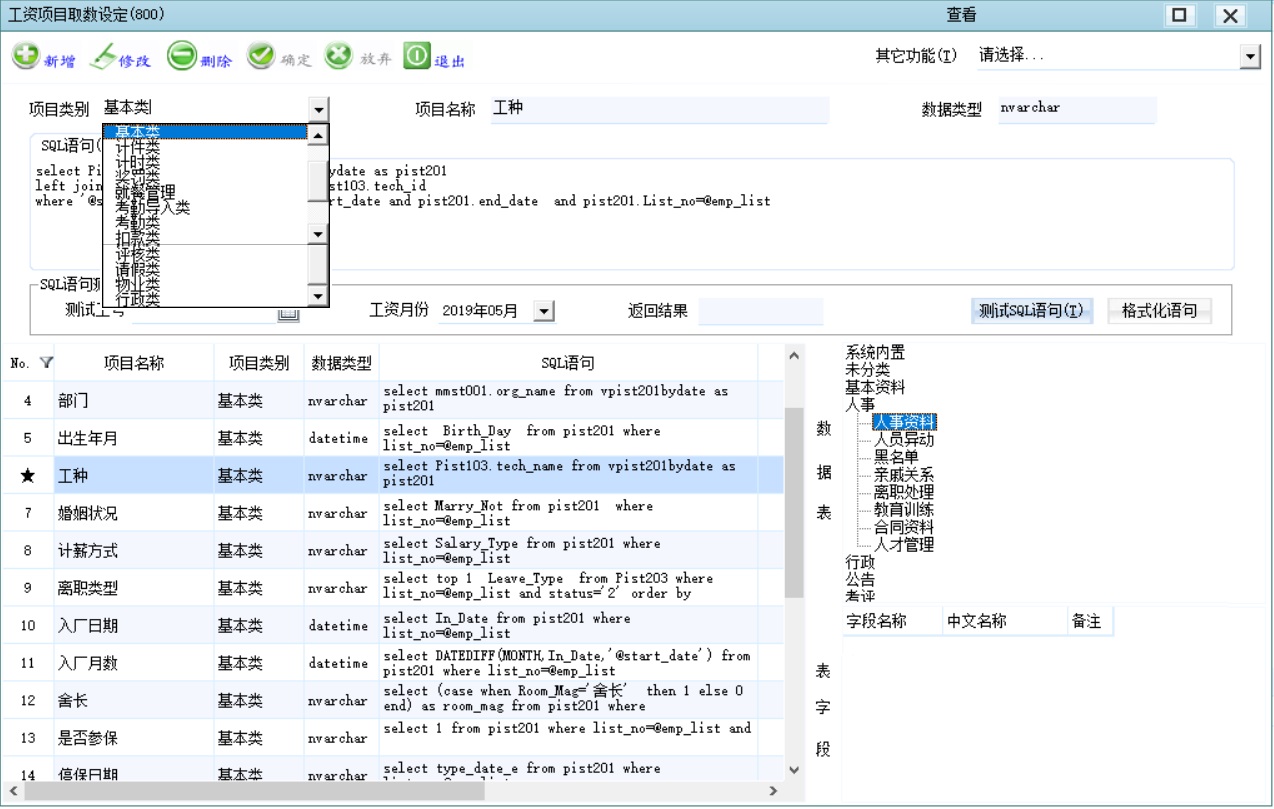
Task: Select the 婚姻状况 row in the grid
Action: (x=392, y=513)
